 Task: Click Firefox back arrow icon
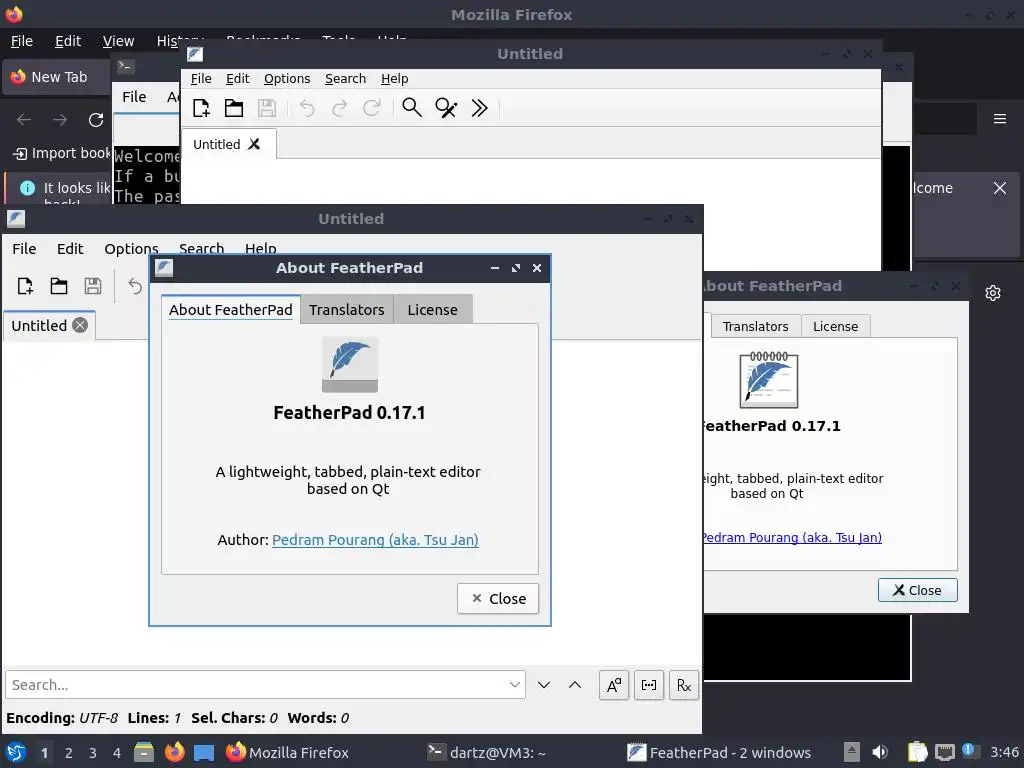tap(24, 120)
